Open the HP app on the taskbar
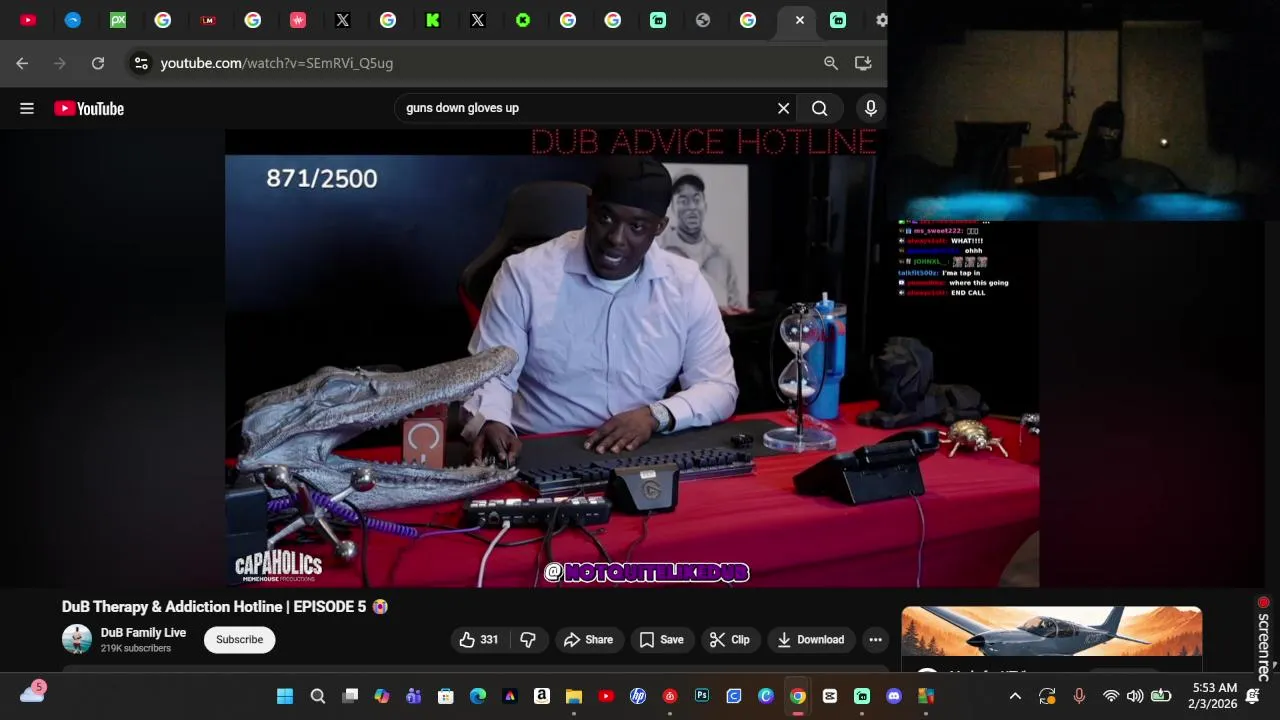The image size is (1280, 720). 638,696
